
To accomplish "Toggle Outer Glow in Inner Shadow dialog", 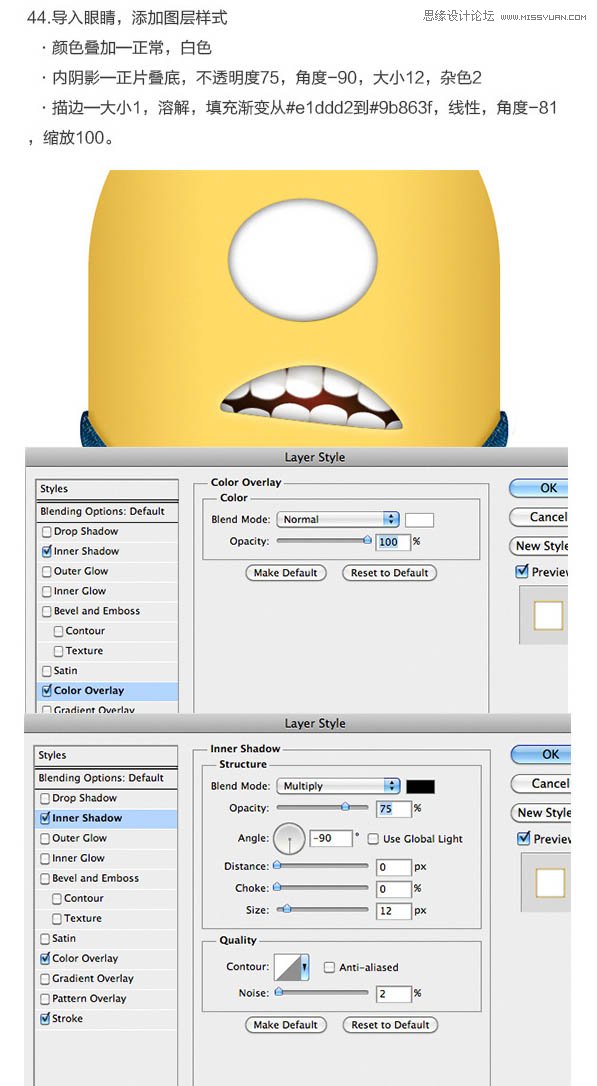I will (x=45, y=838).
